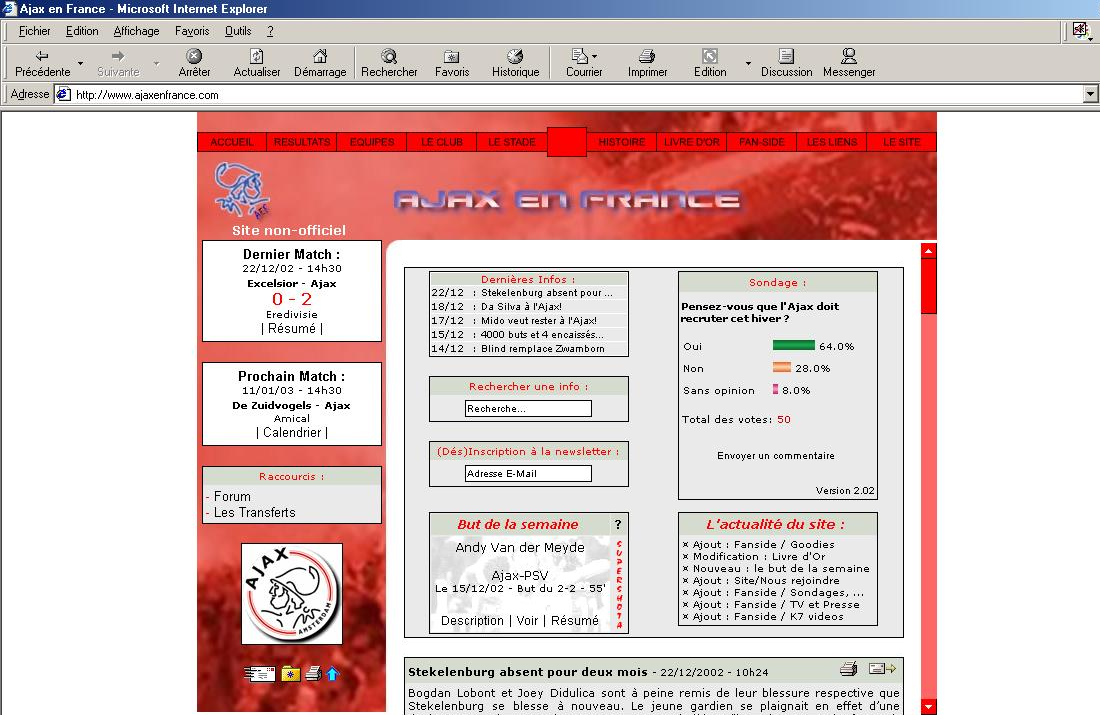This screenshot has width=1100, height=715.
Task: Open the Outils menu
Action: [x=238, y=31]
